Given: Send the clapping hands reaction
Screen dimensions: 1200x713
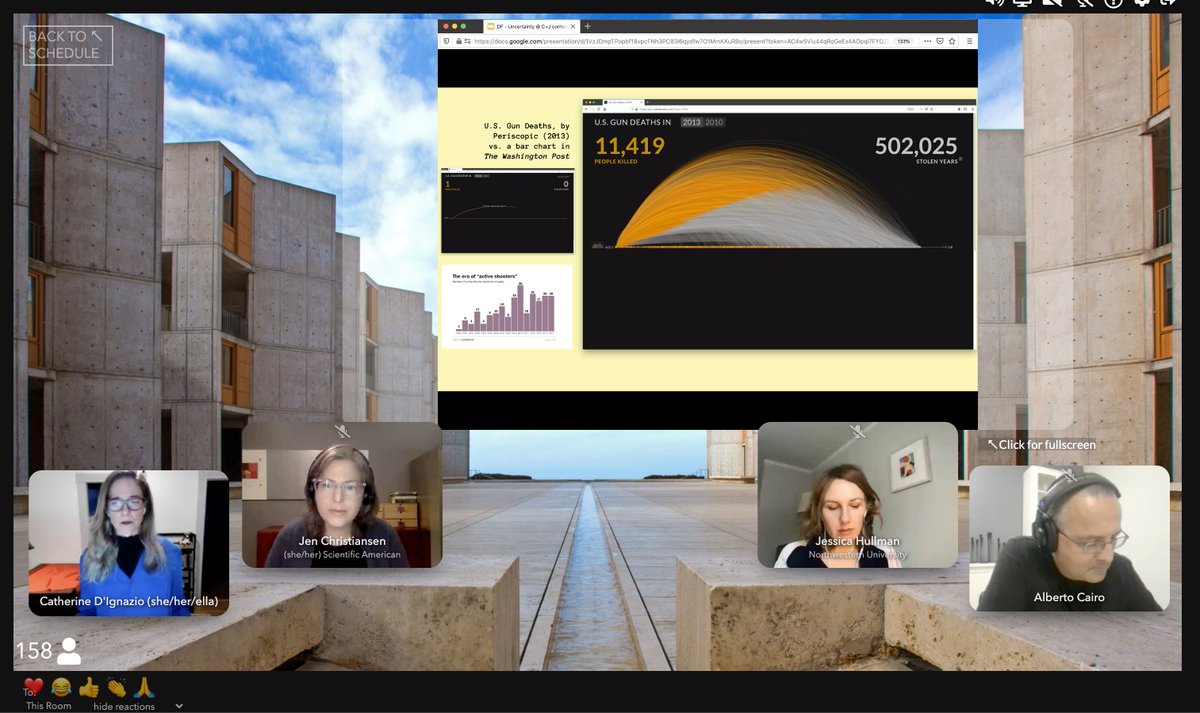Looking at the screenshot, I should click(x=117, y=687).
